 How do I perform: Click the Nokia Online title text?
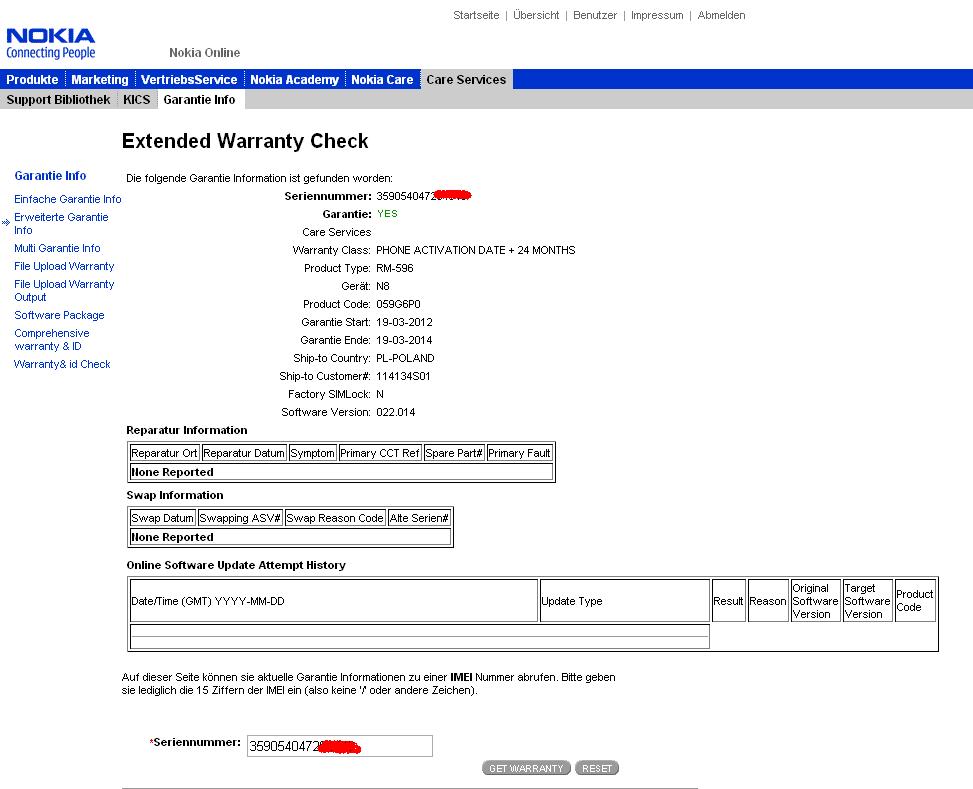click(204, 53)
